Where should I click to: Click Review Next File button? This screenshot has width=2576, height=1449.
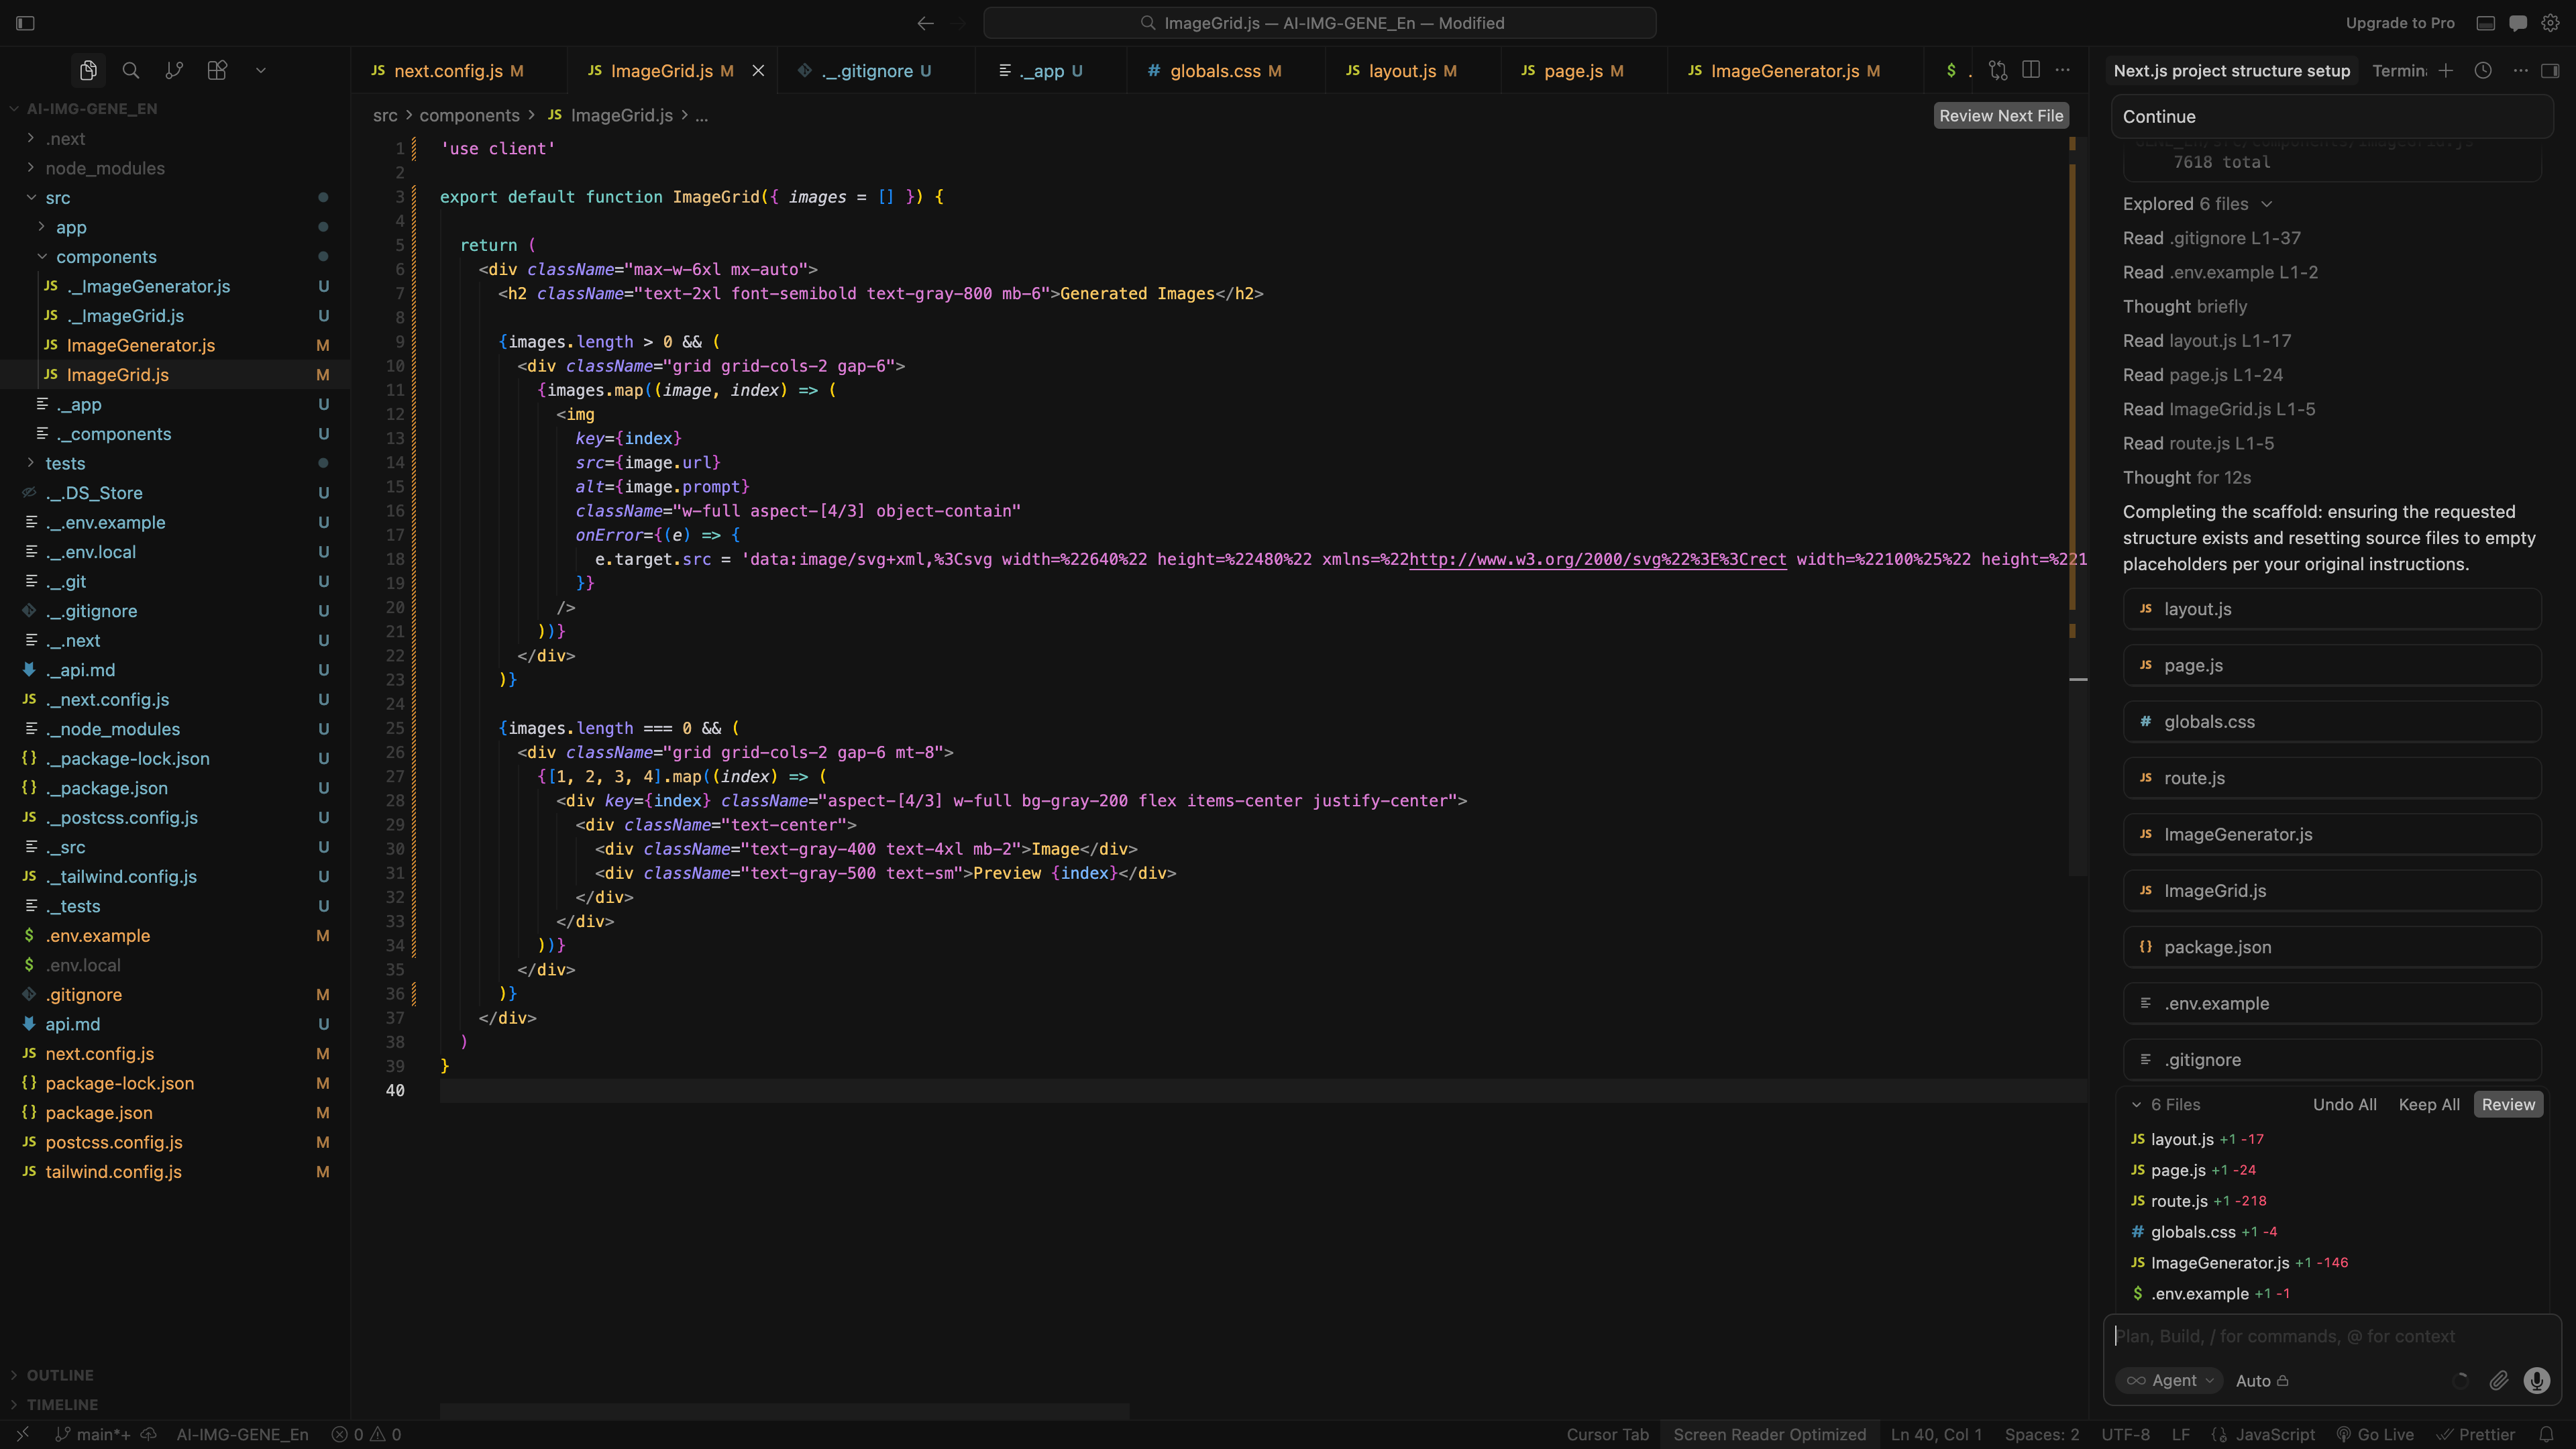click(x=2000, y=116)
